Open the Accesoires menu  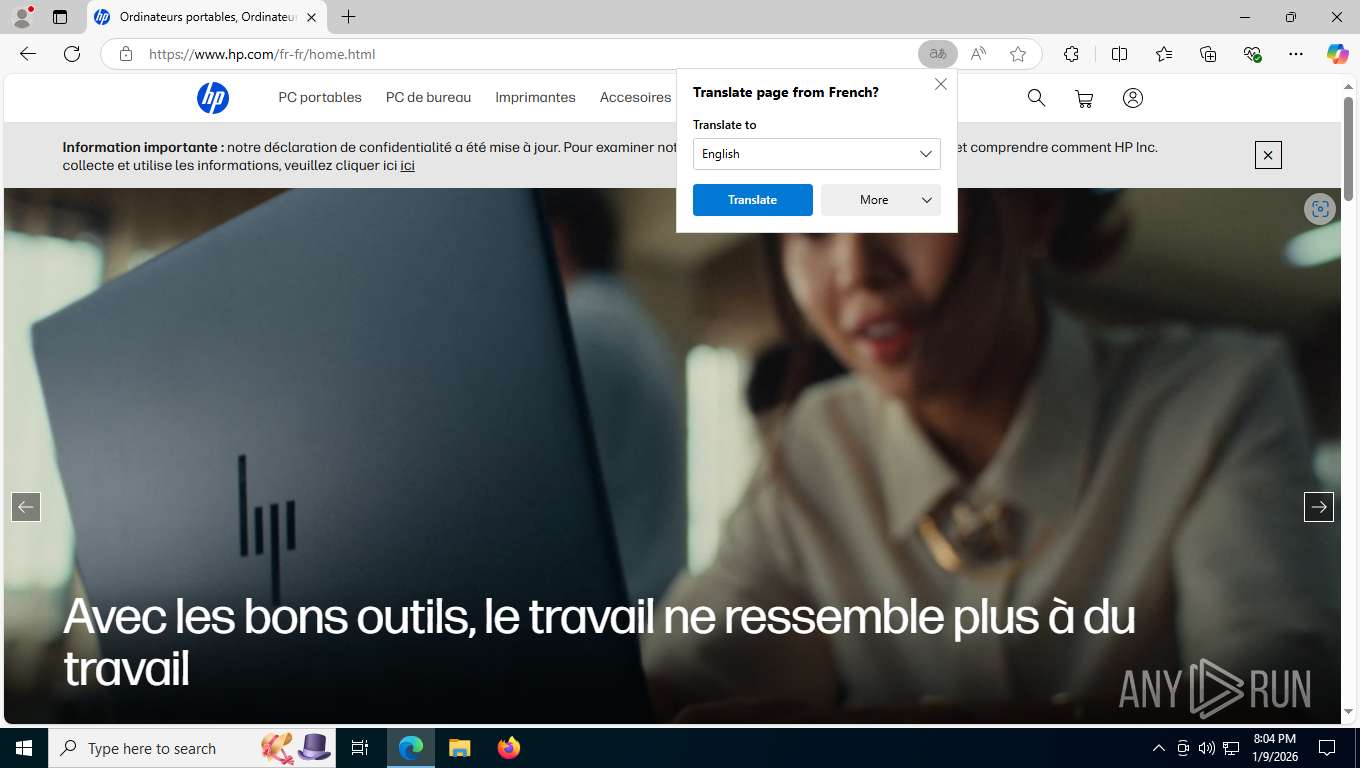tap(635, 97)
